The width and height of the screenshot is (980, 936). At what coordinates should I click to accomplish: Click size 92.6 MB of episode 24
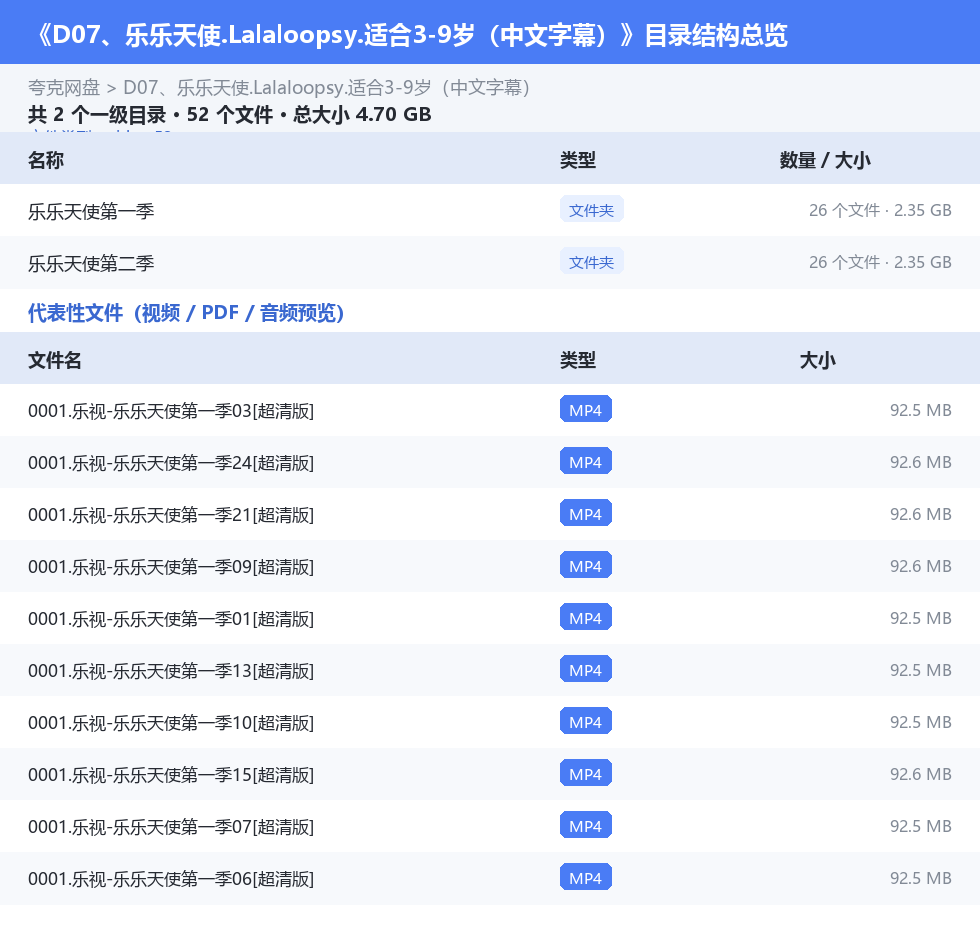coord(921,462)
